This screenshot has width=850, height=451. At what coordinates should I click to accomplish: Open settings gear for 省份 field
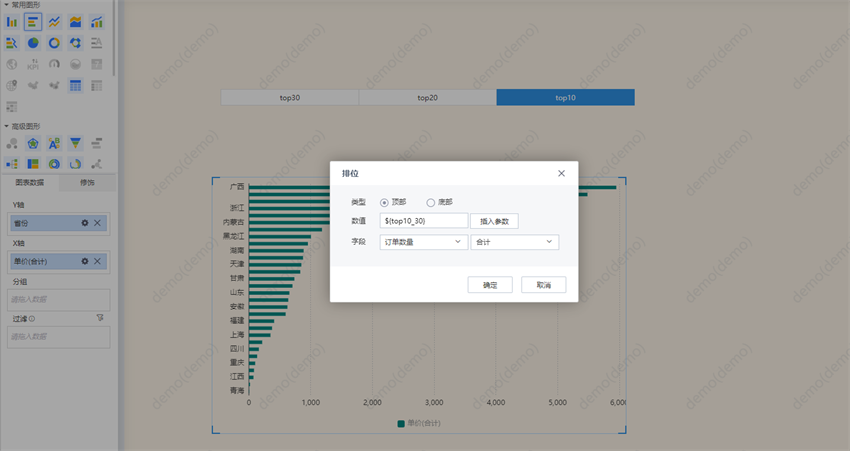coord(85,223)
